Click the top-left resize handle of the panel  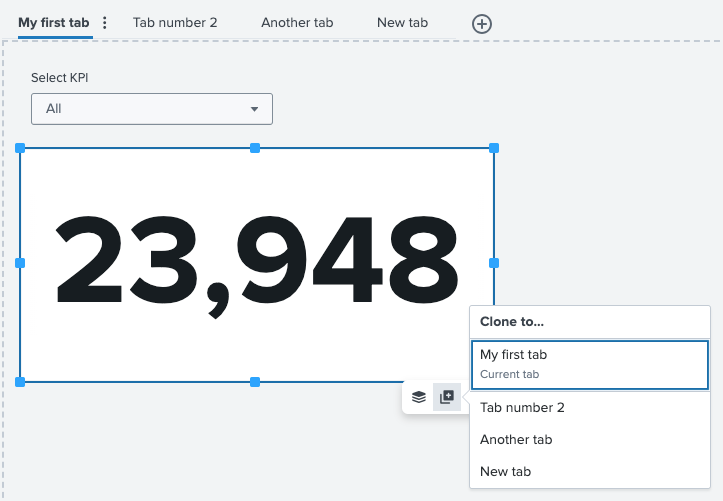(20, 148)
